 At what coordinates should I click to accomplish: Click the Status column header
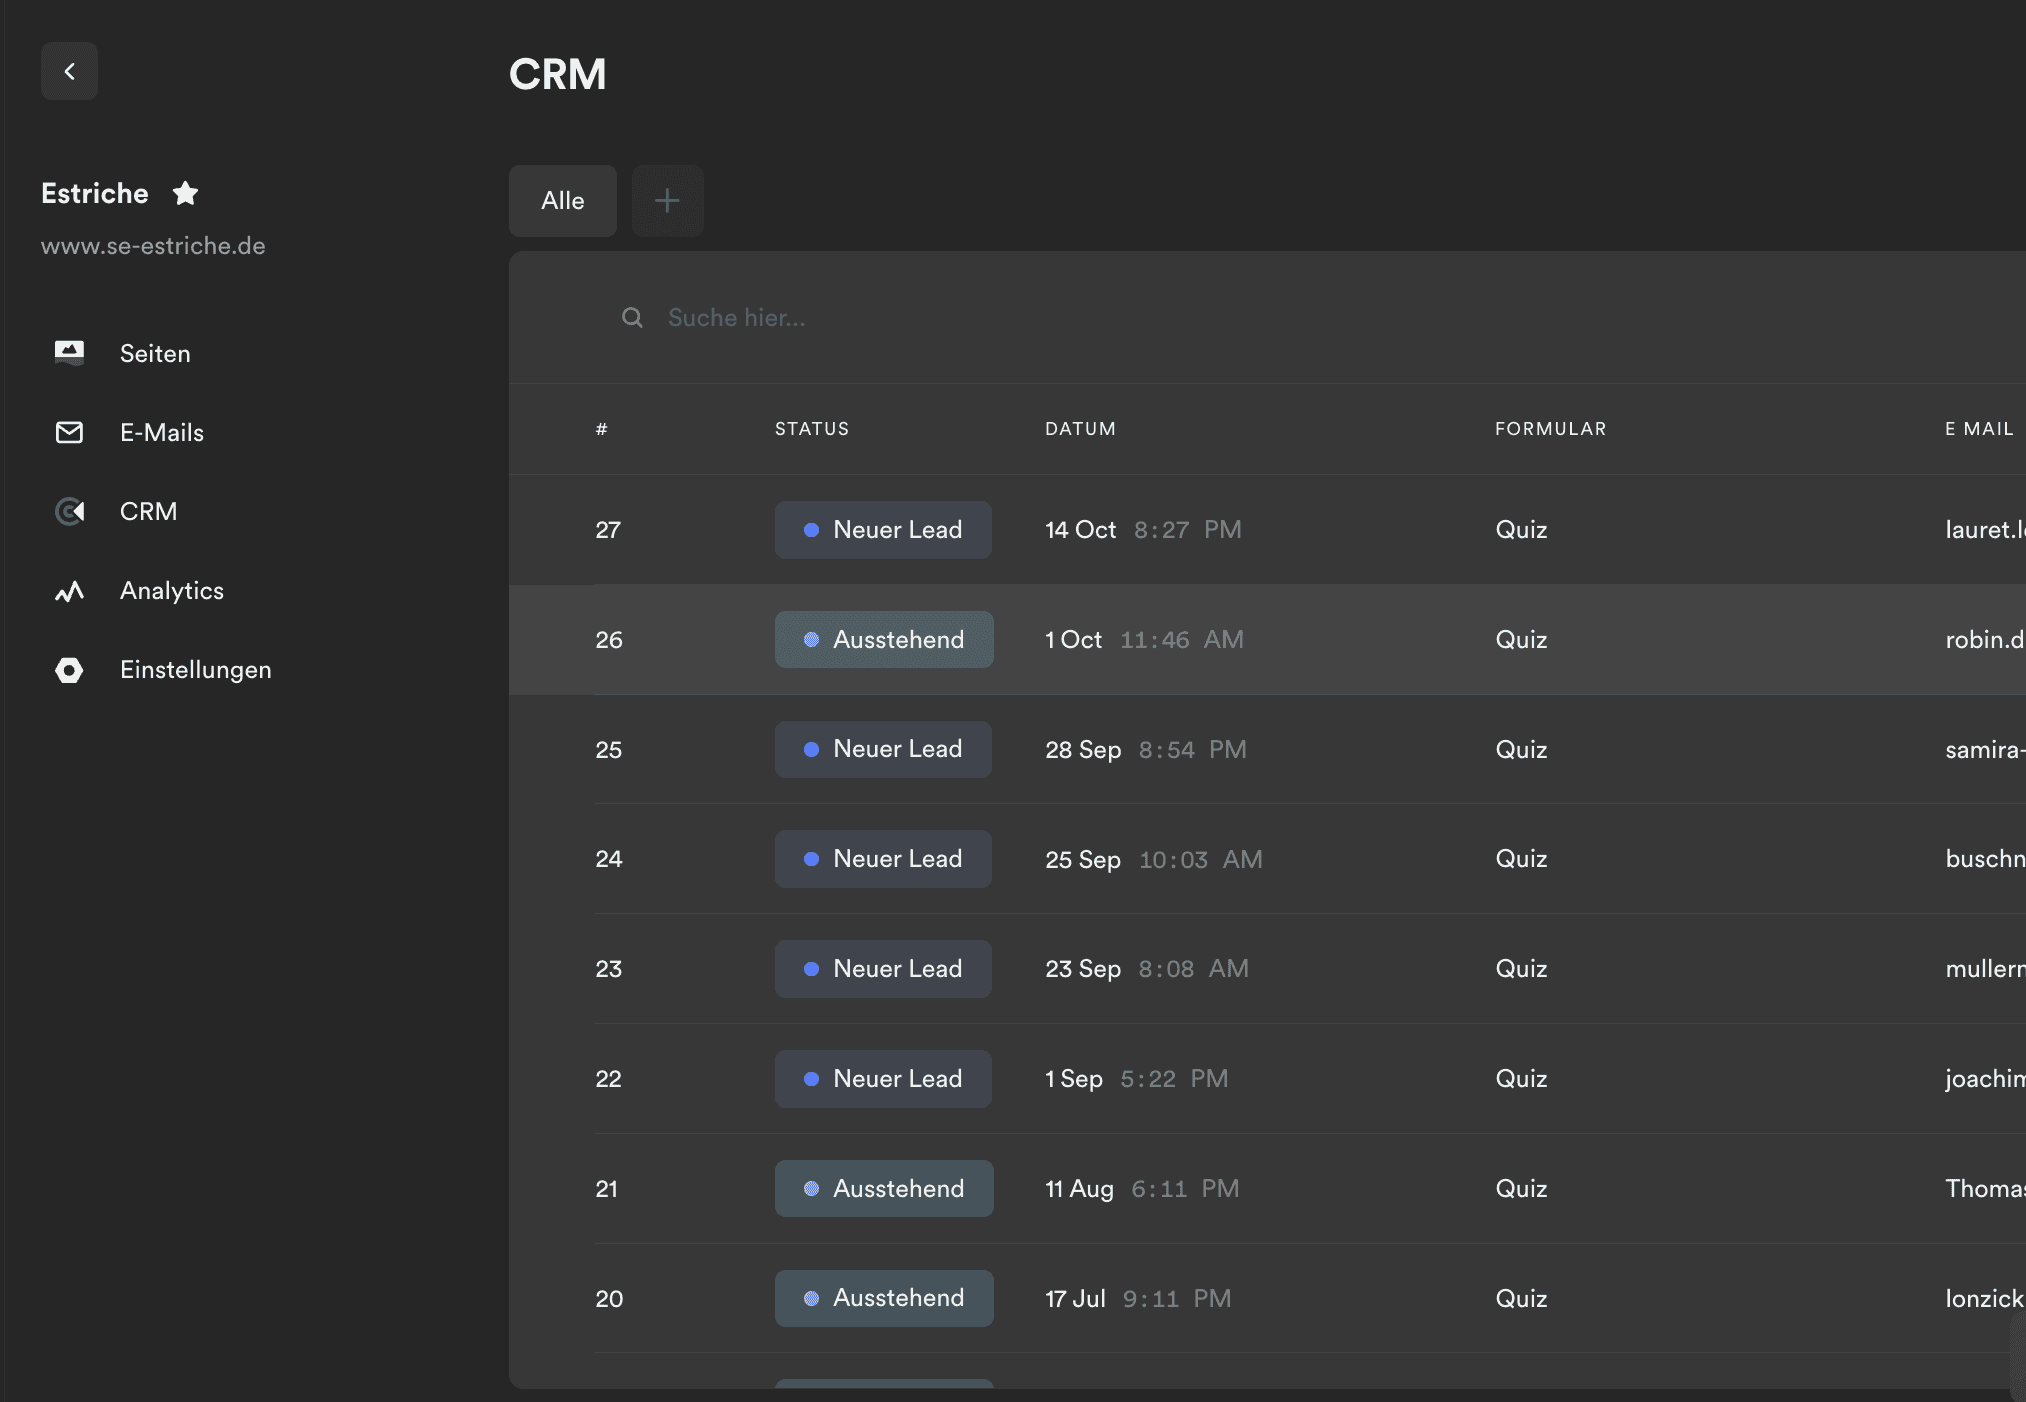[x=811, y=429]
